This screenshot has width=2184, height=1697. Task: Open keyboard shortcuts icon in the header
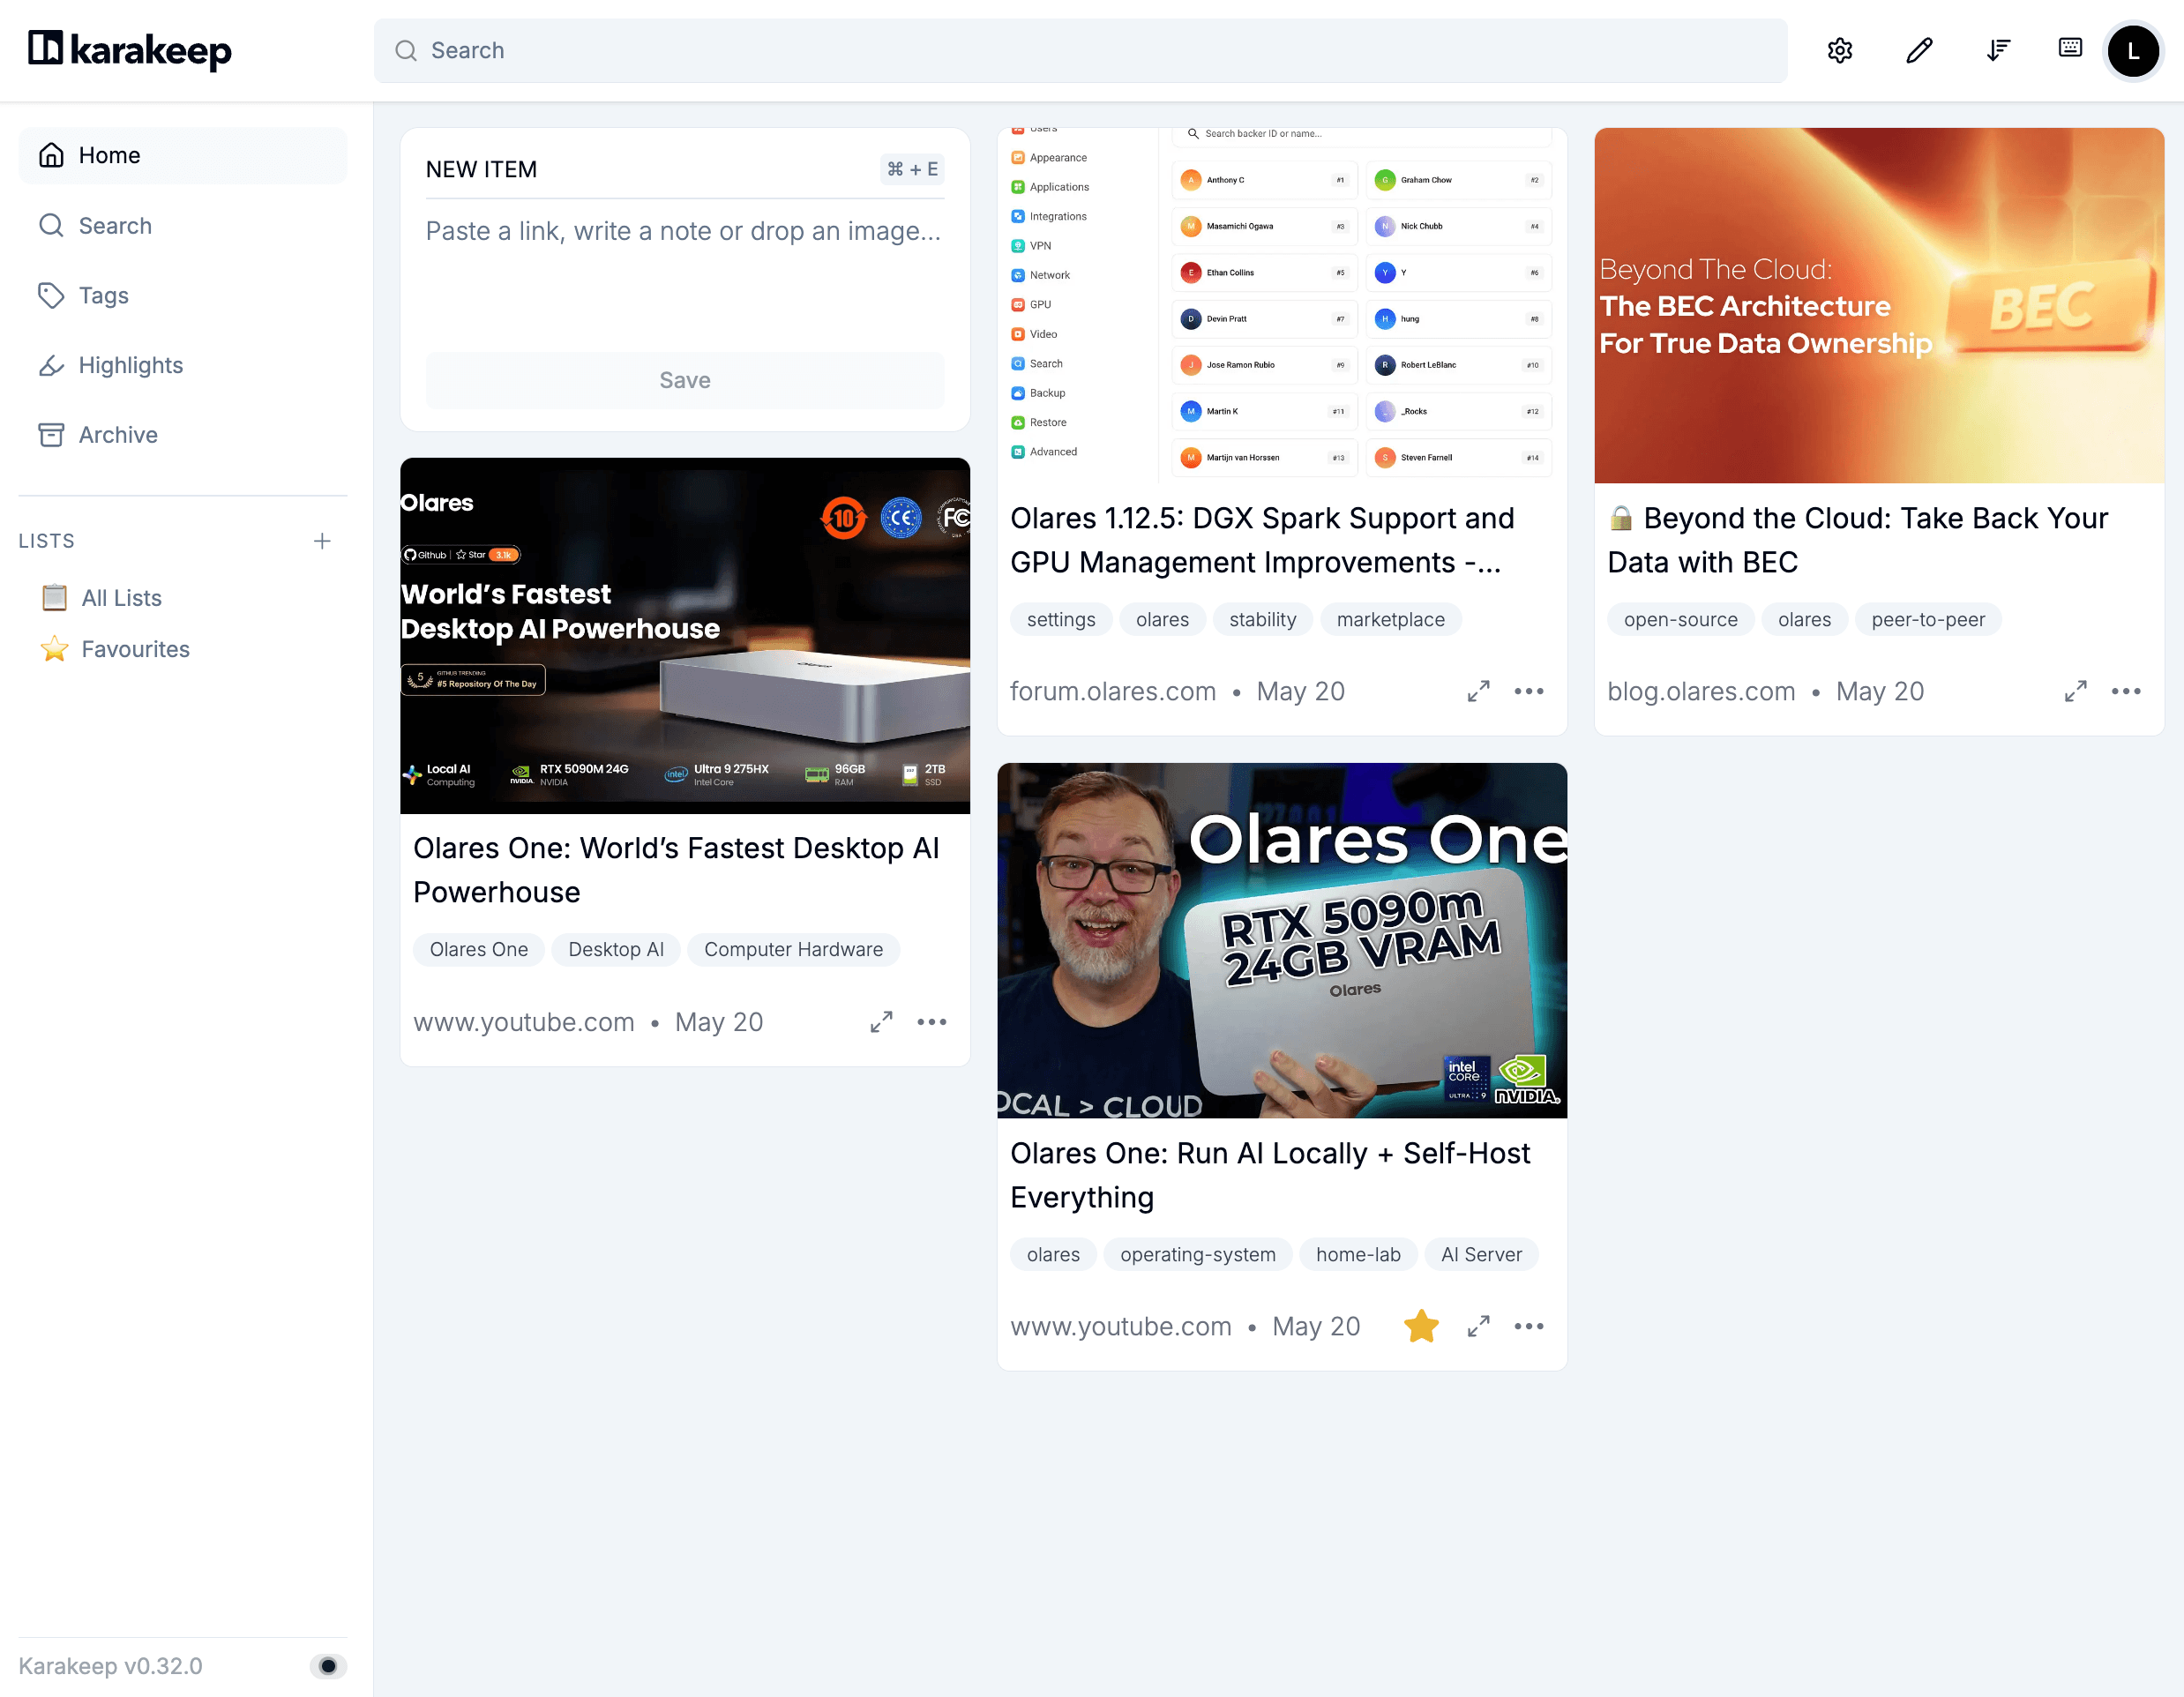(x=2070, y=48)
